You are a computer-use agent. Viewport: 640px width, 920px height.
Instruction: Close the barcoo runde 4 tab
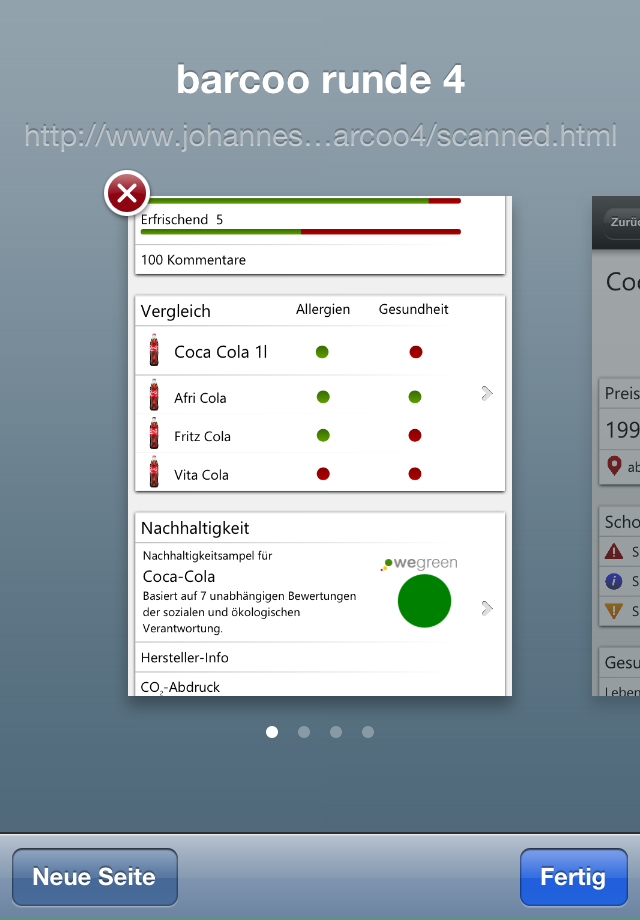127,193
